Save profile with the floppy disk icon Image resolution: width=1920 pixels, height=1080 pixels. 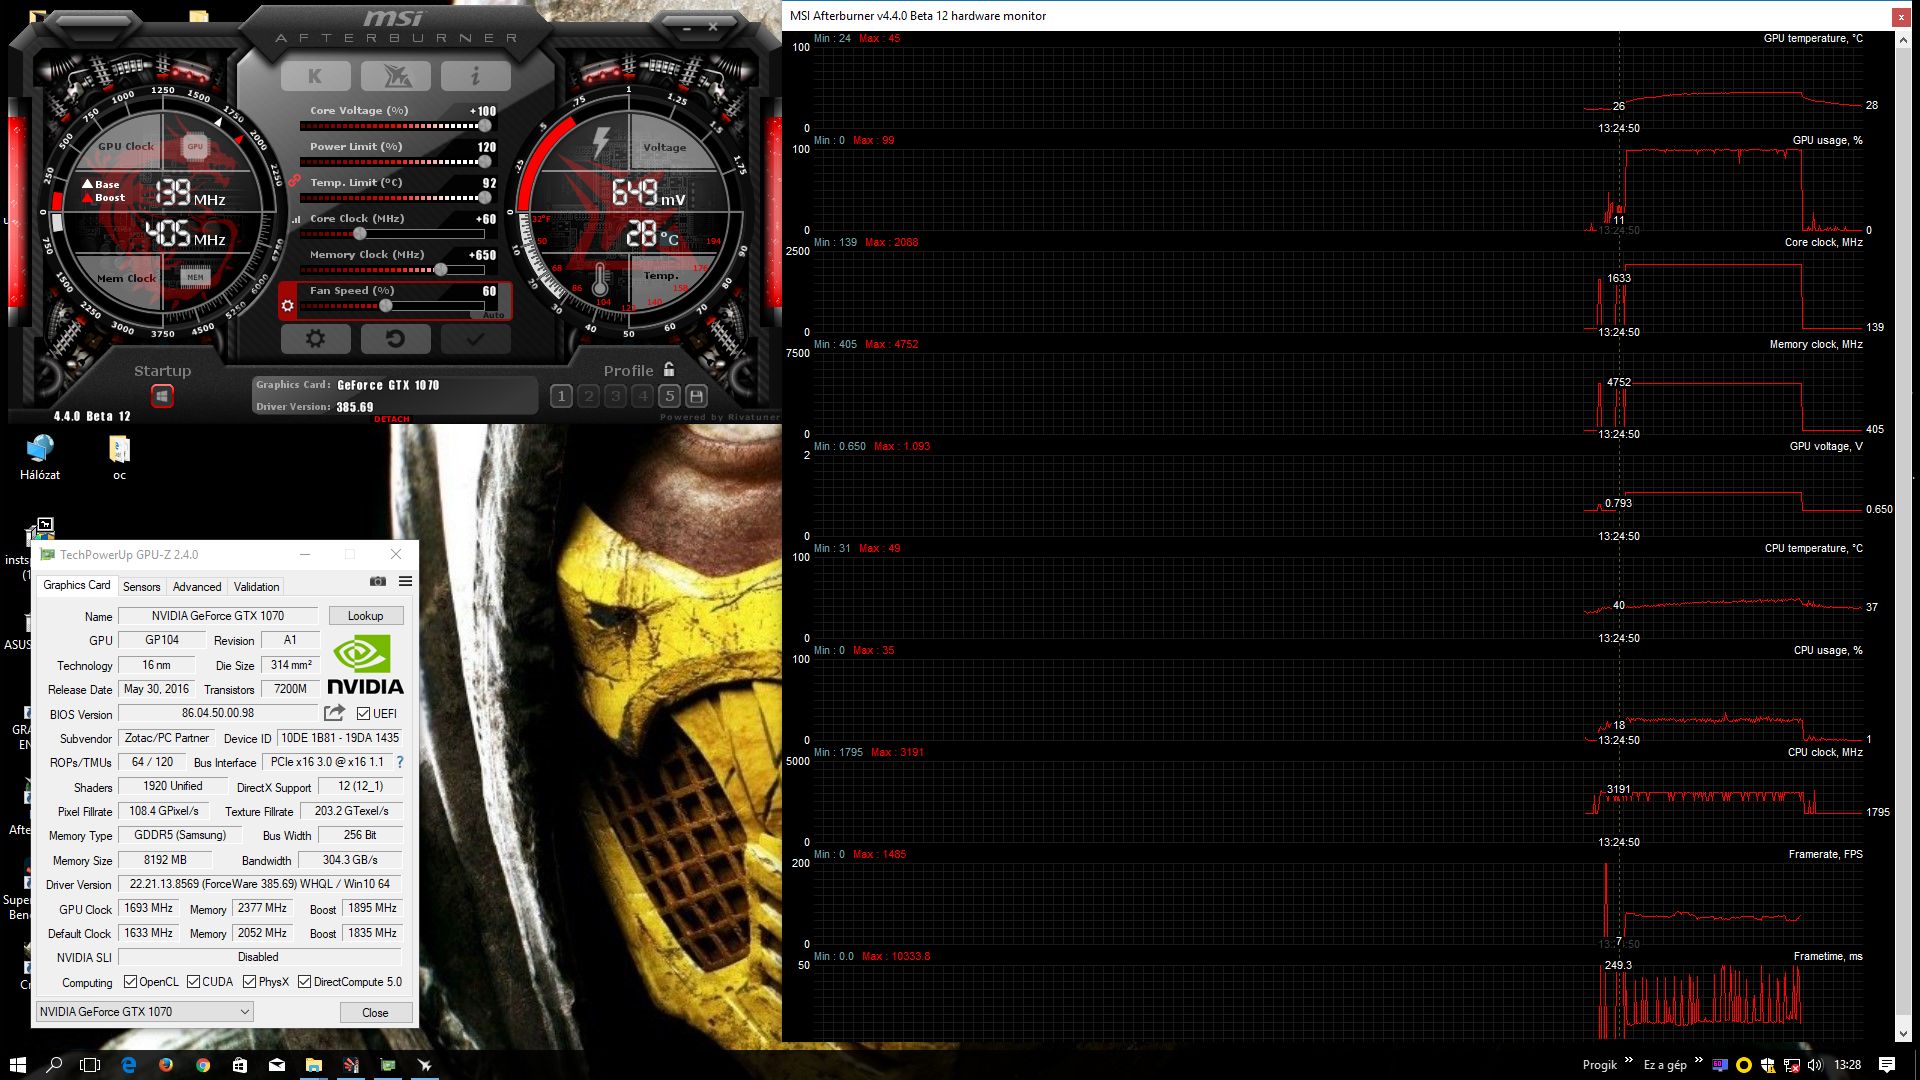(697, 396)
